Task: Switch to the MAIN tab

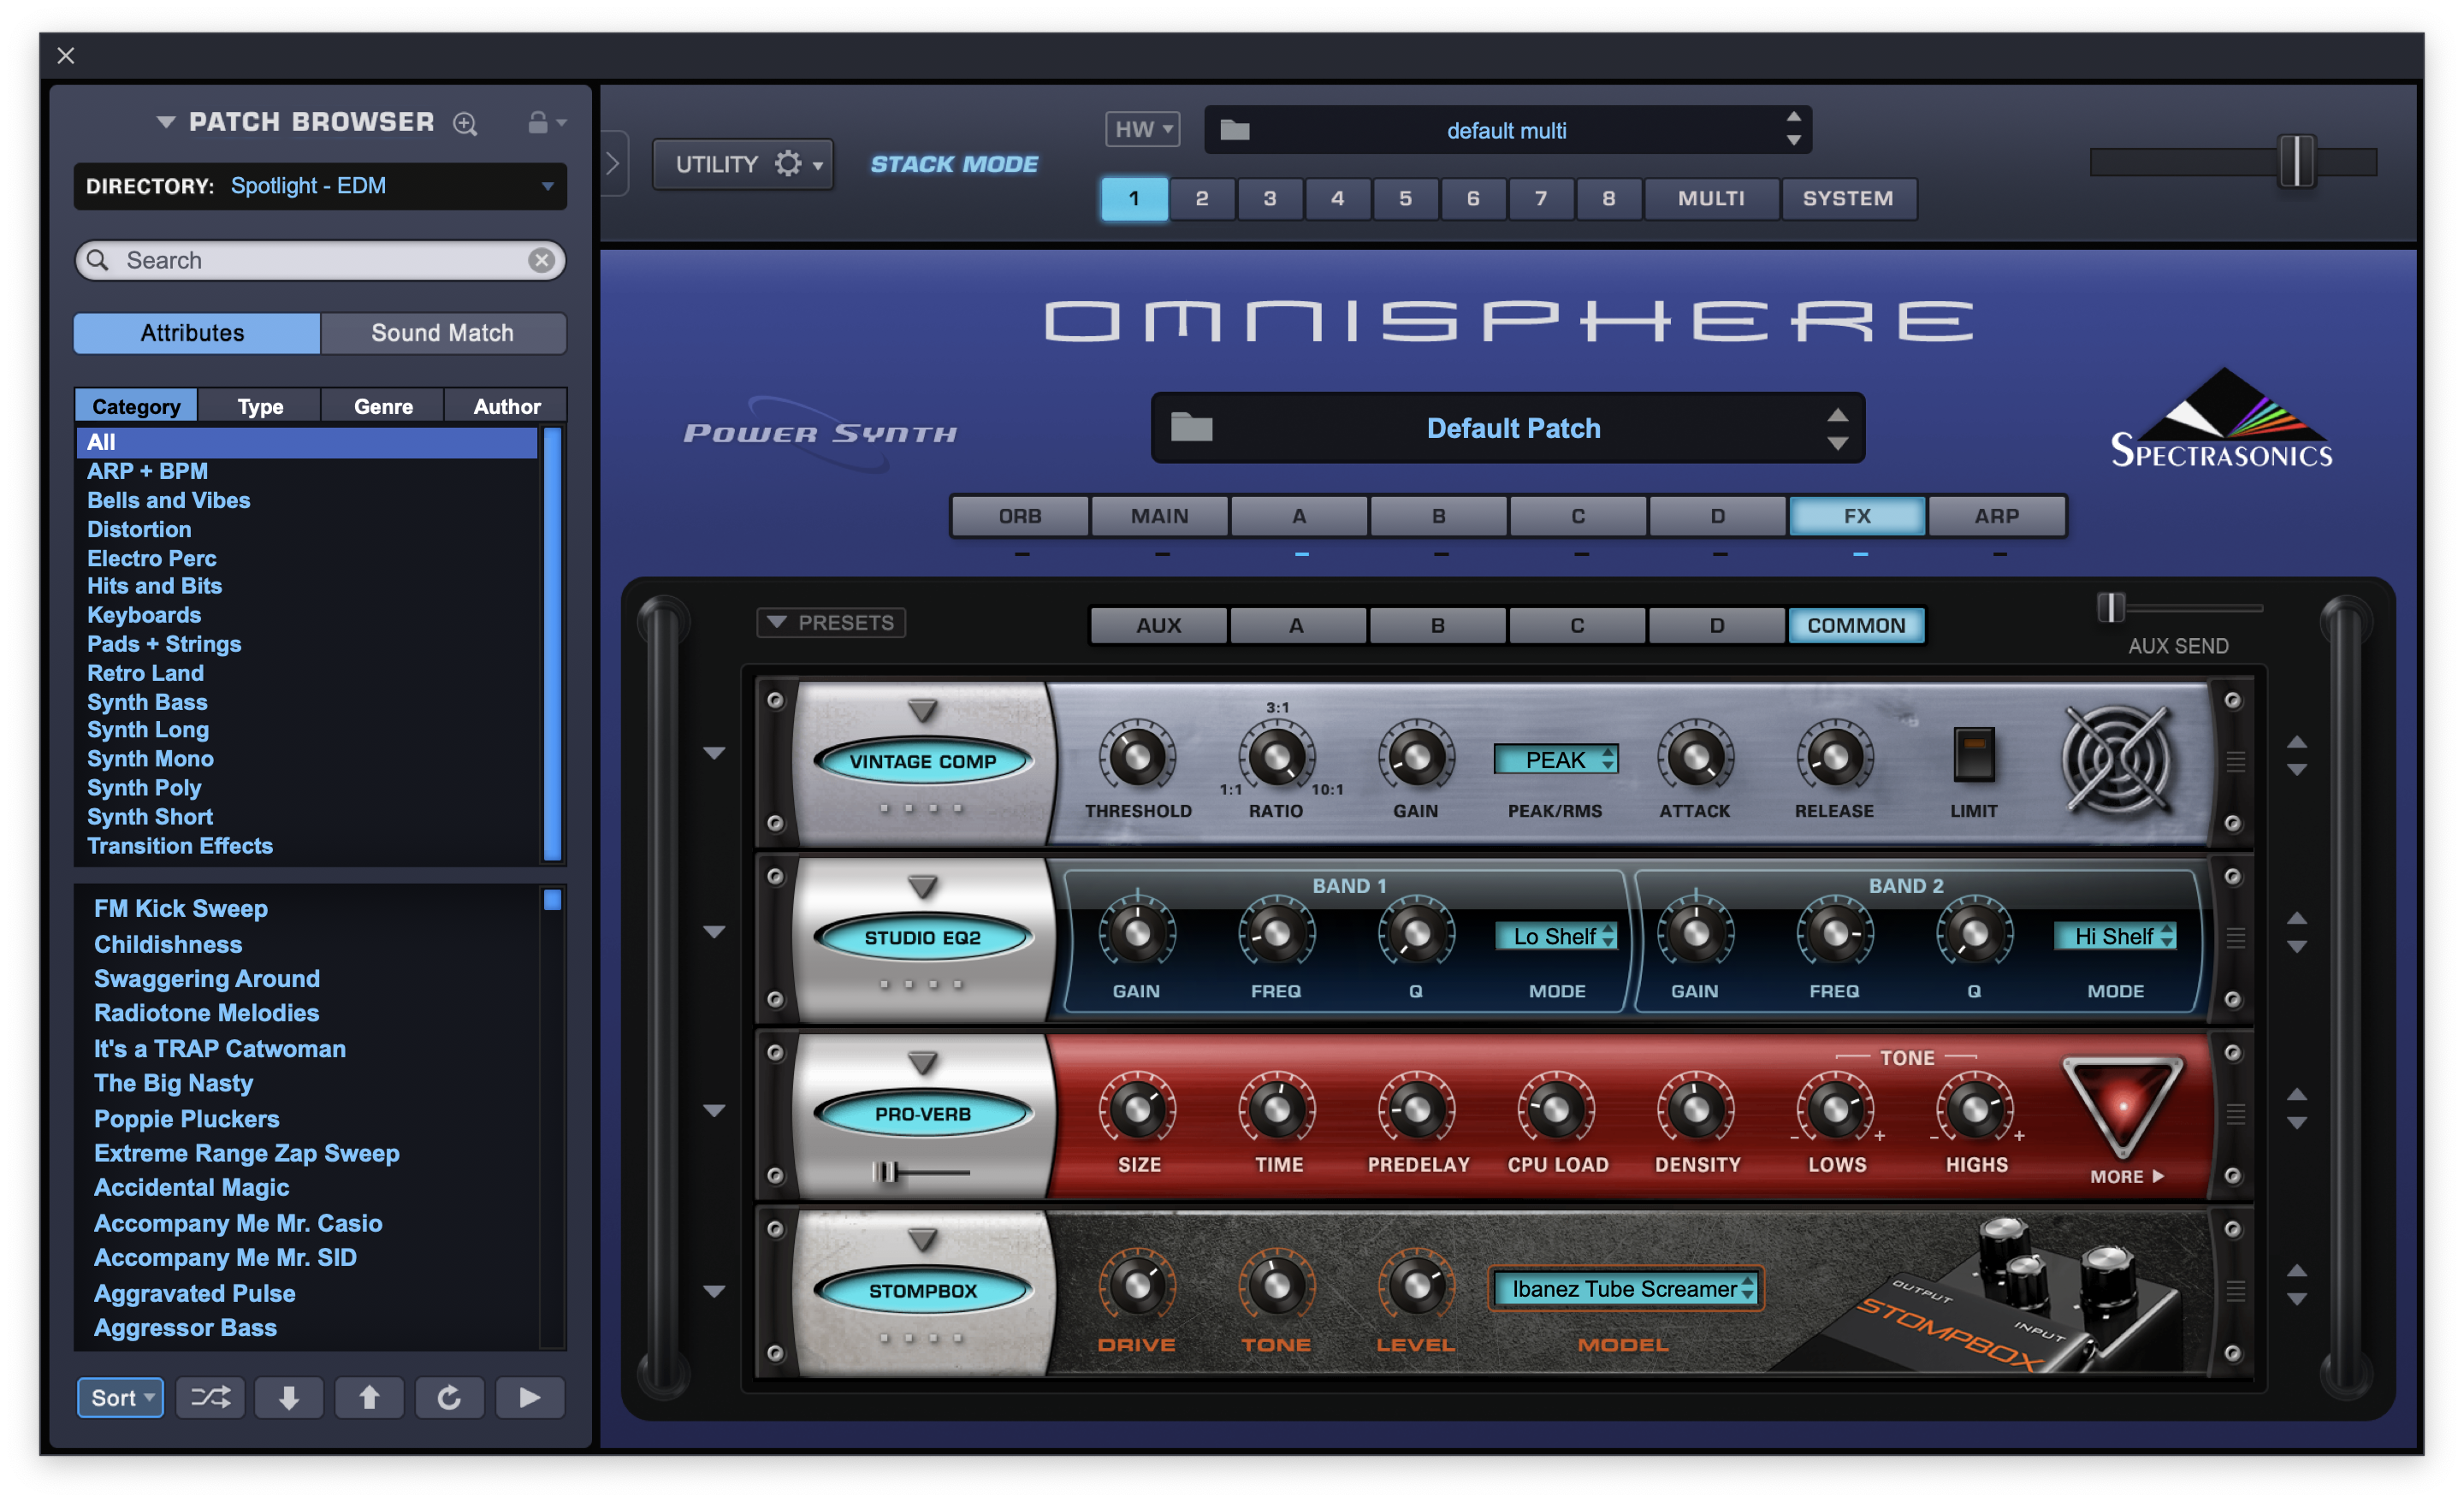Action: tap(1160, 516)
